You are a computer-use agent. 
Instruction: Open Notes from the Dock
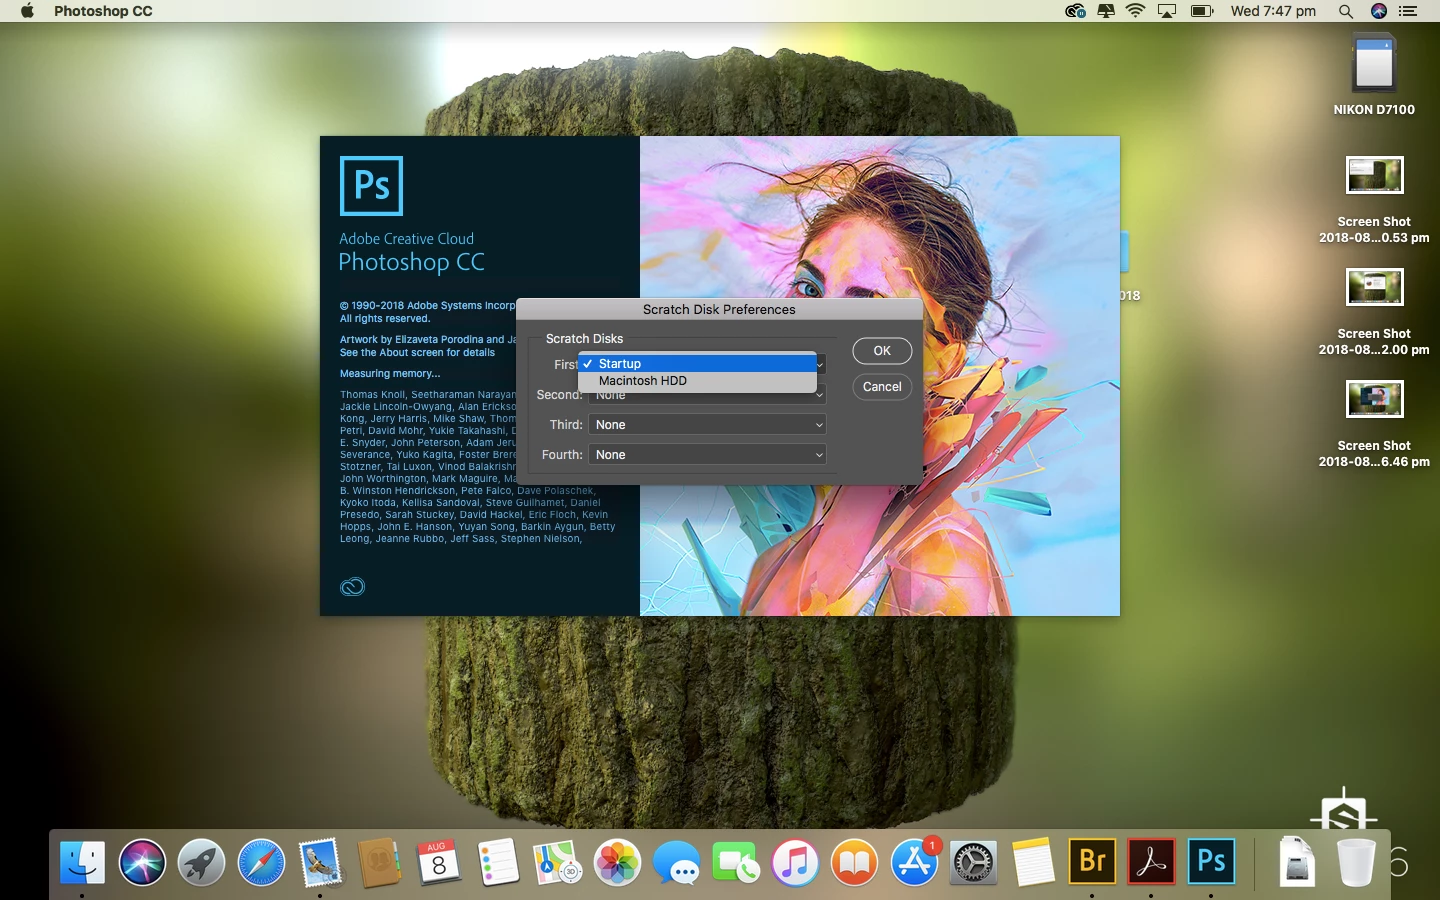[x=1033, y=862]
